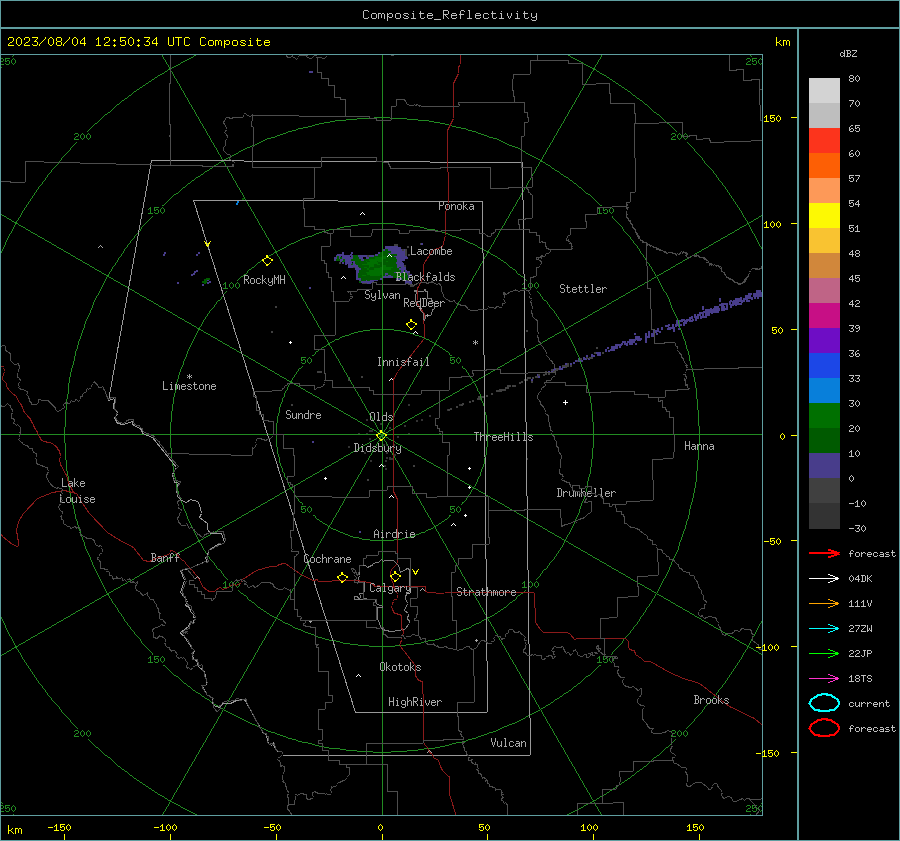
Task: Click the Blackfalds city label
Action: click(425, 277)
